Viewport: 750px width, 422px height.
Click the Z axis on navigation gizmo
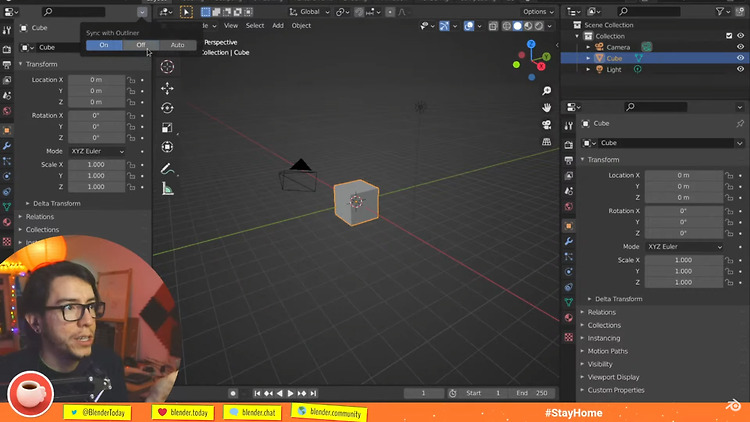tap(531, 44)
